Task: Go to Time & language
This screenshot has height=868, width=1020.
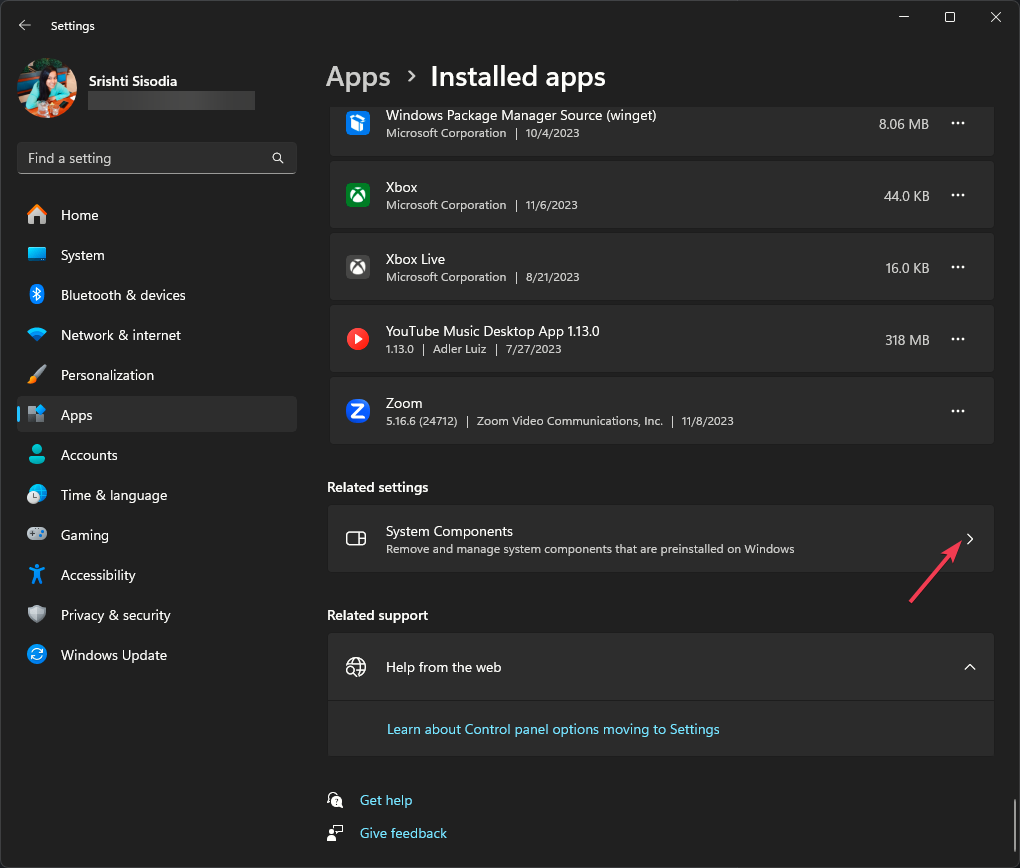Action: (x=157, y=495)
